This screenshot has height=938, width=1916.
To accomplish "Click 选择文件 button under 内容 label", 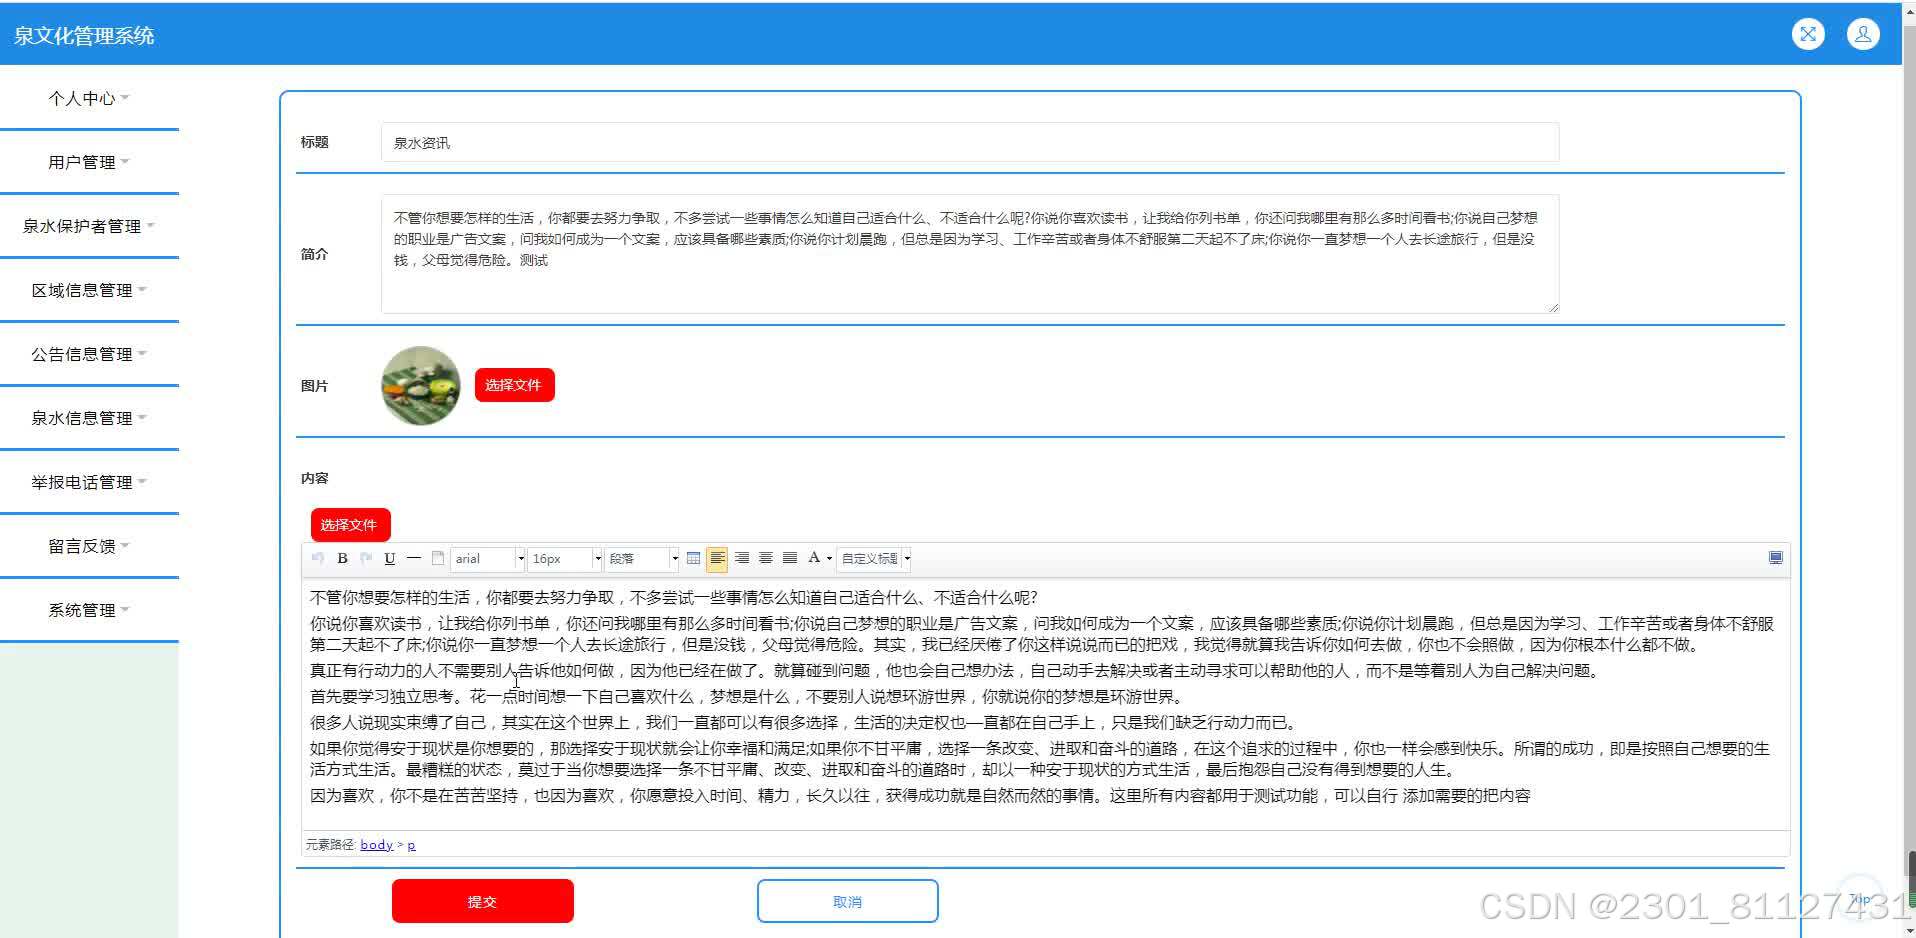I will click(x=350, y=525).
